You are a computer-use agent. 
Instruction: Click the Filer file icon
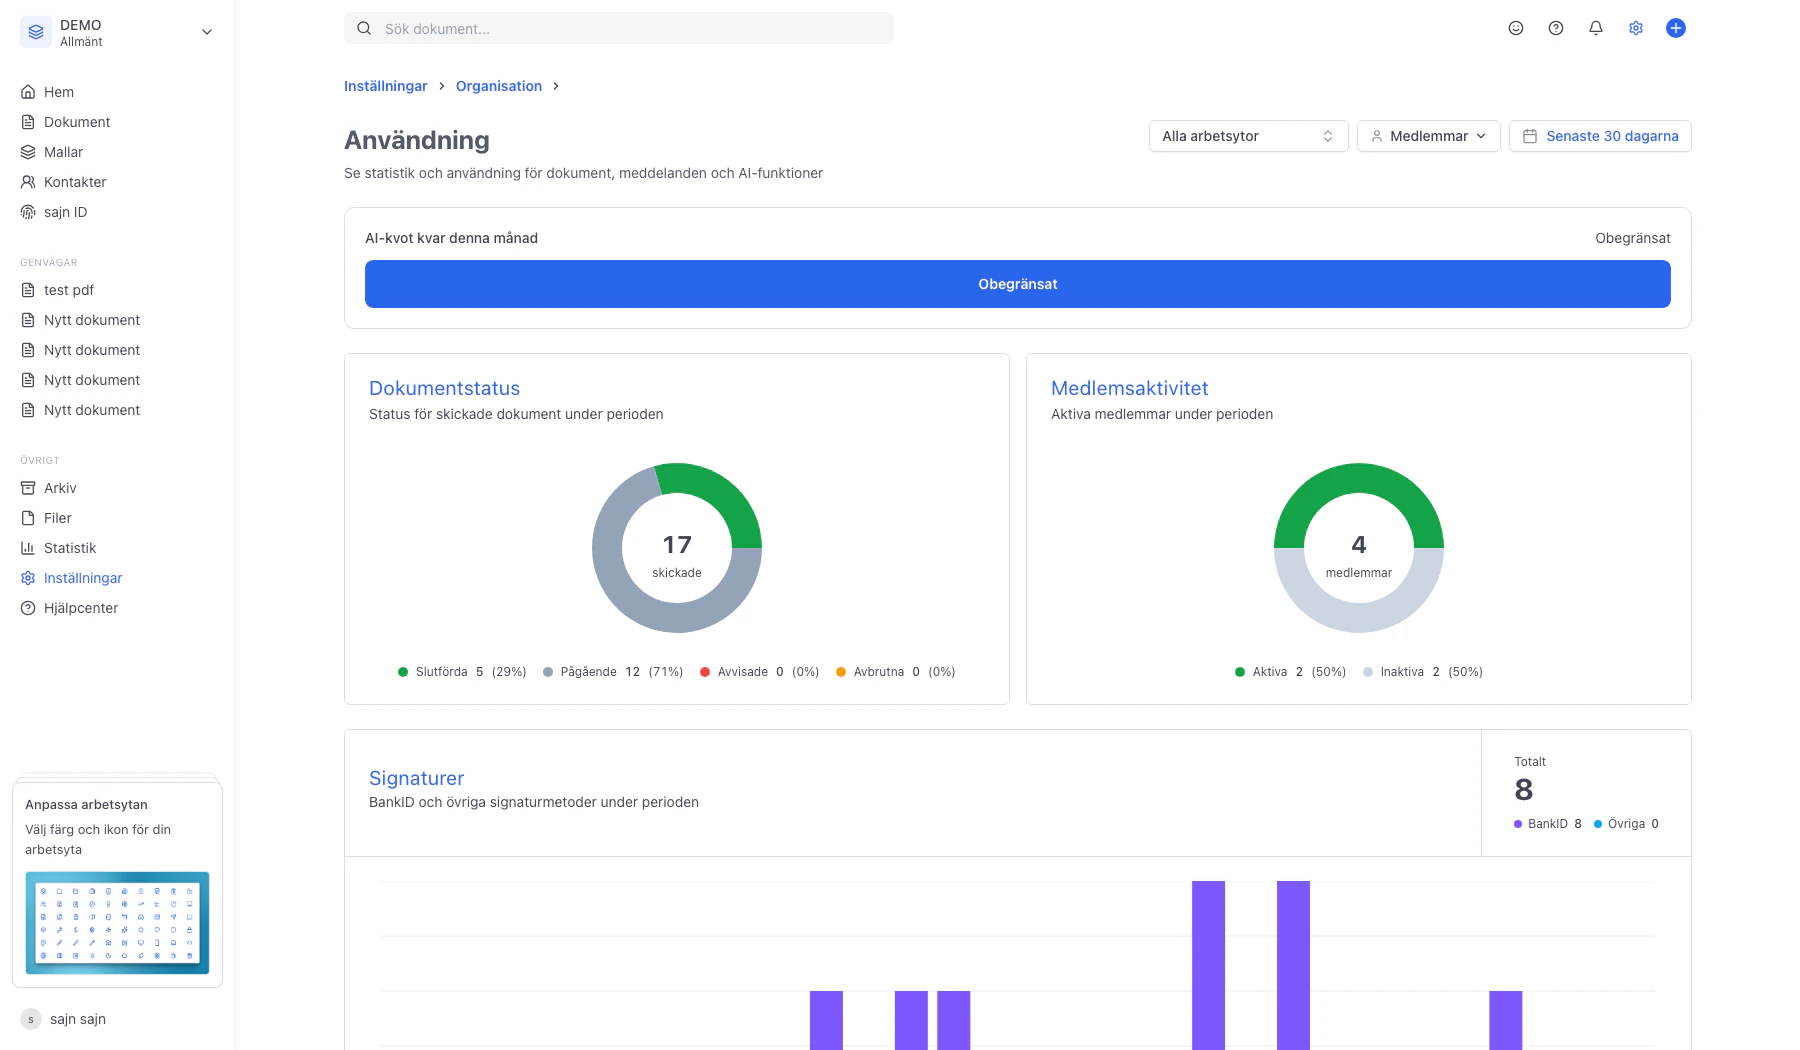pyautogui.click(x=28, y=518)
